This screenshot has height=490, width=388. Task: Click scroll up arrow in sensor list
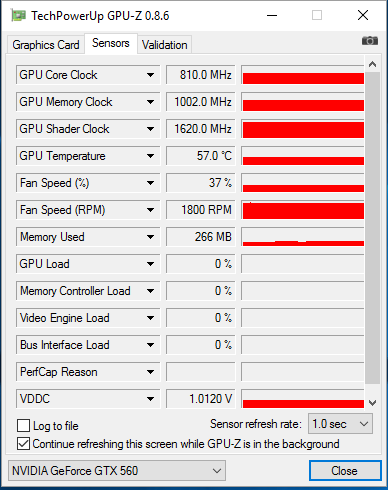click(372, 65)
